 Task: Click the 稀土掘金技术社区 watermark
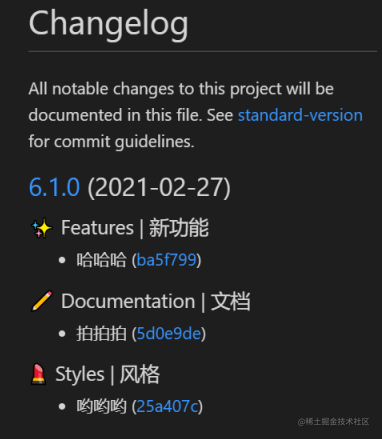pyautogui.click(x=333, y=422)
